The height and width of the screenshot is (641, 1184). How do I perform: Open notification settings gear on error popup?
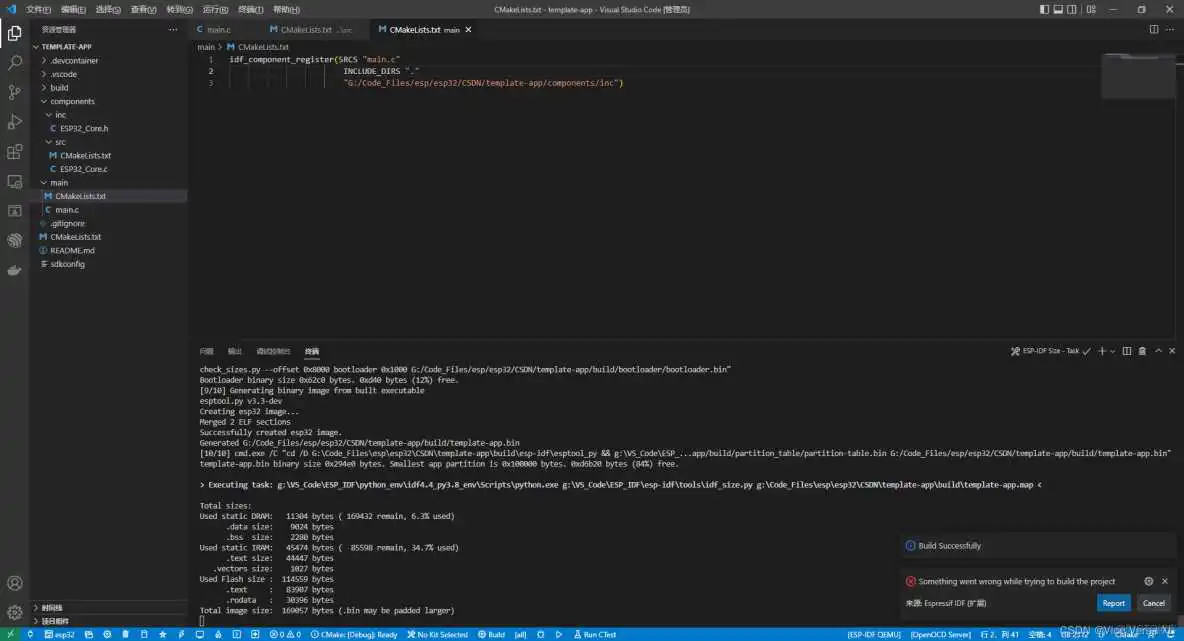tap(1148, 581)
